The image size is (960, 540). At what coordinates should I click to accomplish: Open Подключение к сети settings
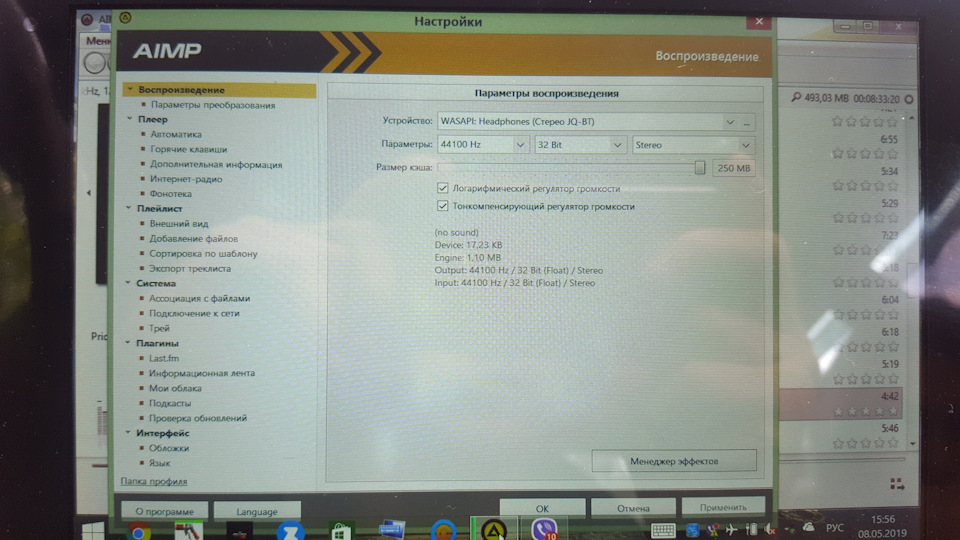pyautogui.click(x=194, y=313)
